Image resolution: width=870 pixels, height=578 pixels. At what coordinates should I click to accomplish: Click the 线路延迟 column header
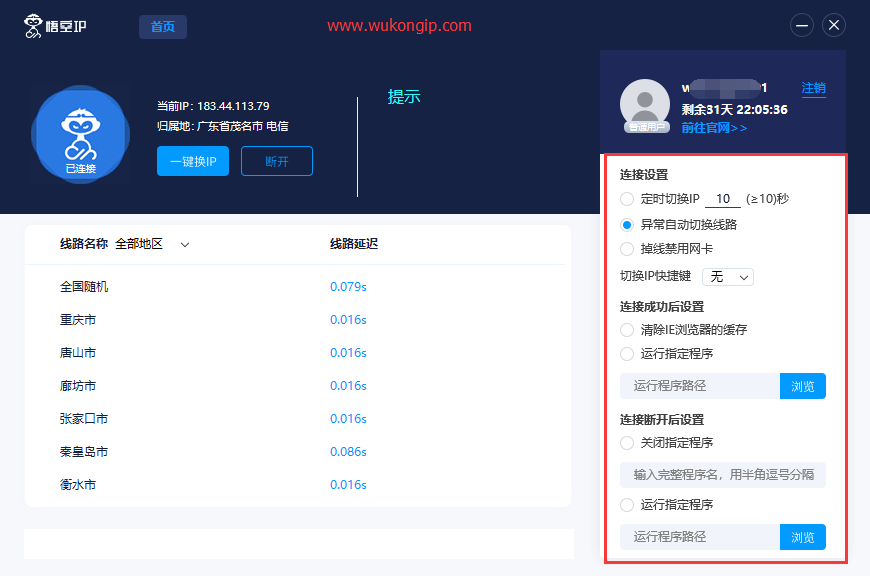point(354,244)
